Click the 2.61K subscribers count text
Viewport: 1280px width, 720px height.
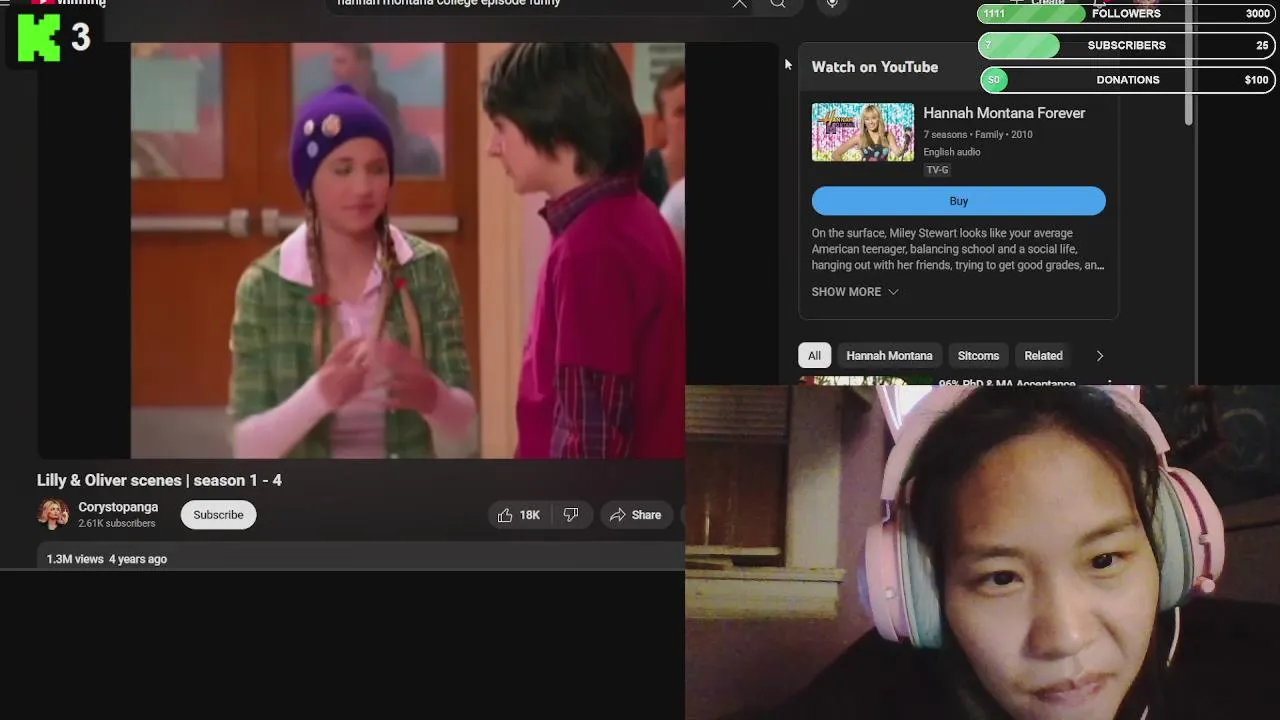117,523
